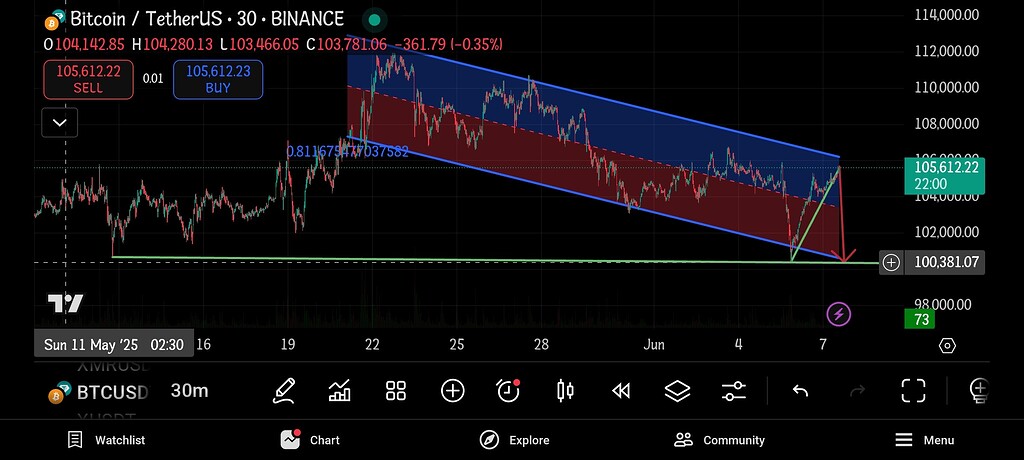Tap the green circle status indicator
This screenshot has width=1024, height=460.
(374, 20)
